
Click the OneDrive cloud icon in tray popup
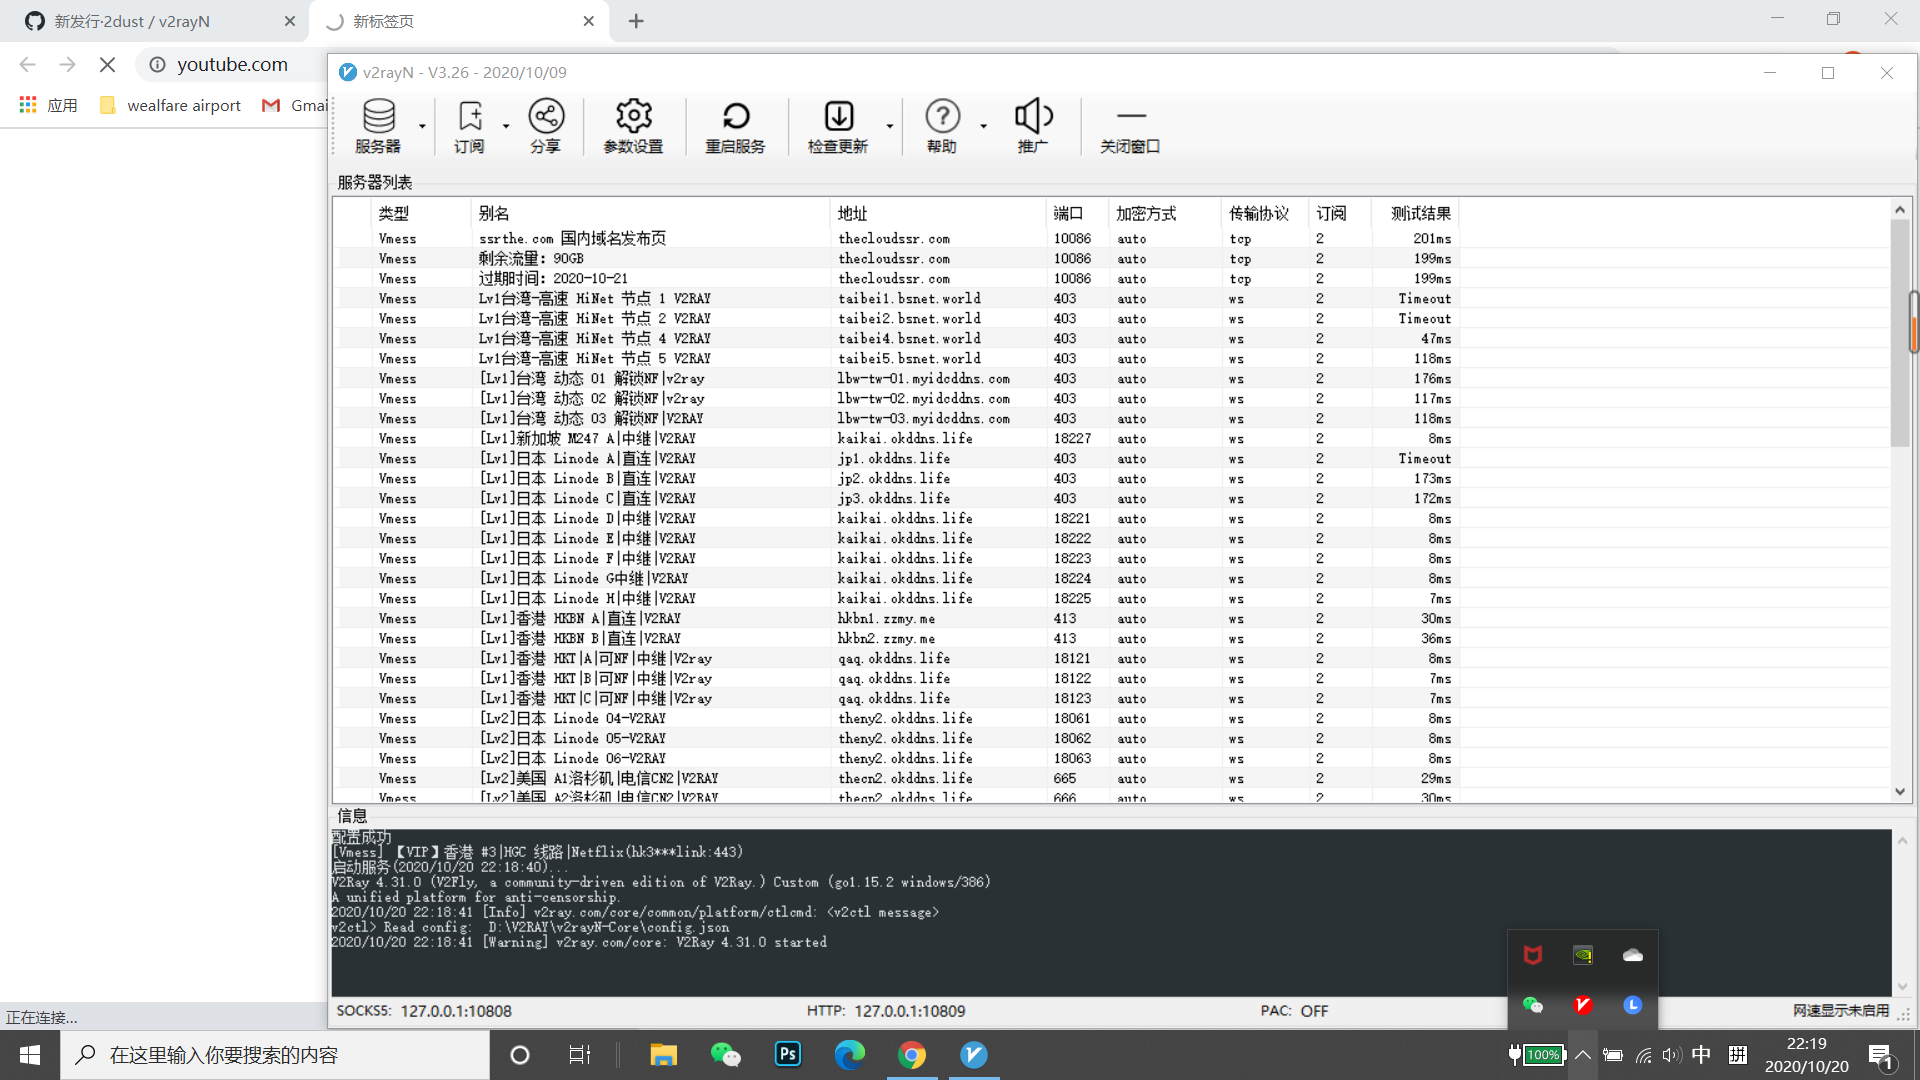(x=1633, y=955)
